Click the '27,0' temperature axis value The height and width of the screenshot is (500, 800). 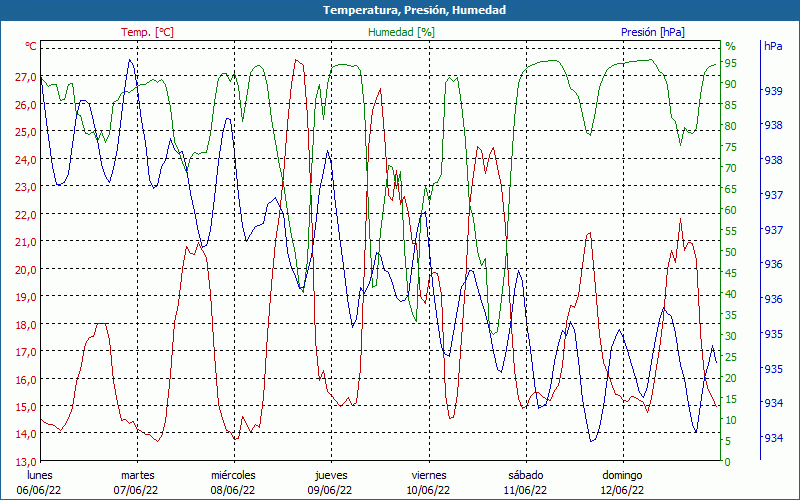(26, 78)
